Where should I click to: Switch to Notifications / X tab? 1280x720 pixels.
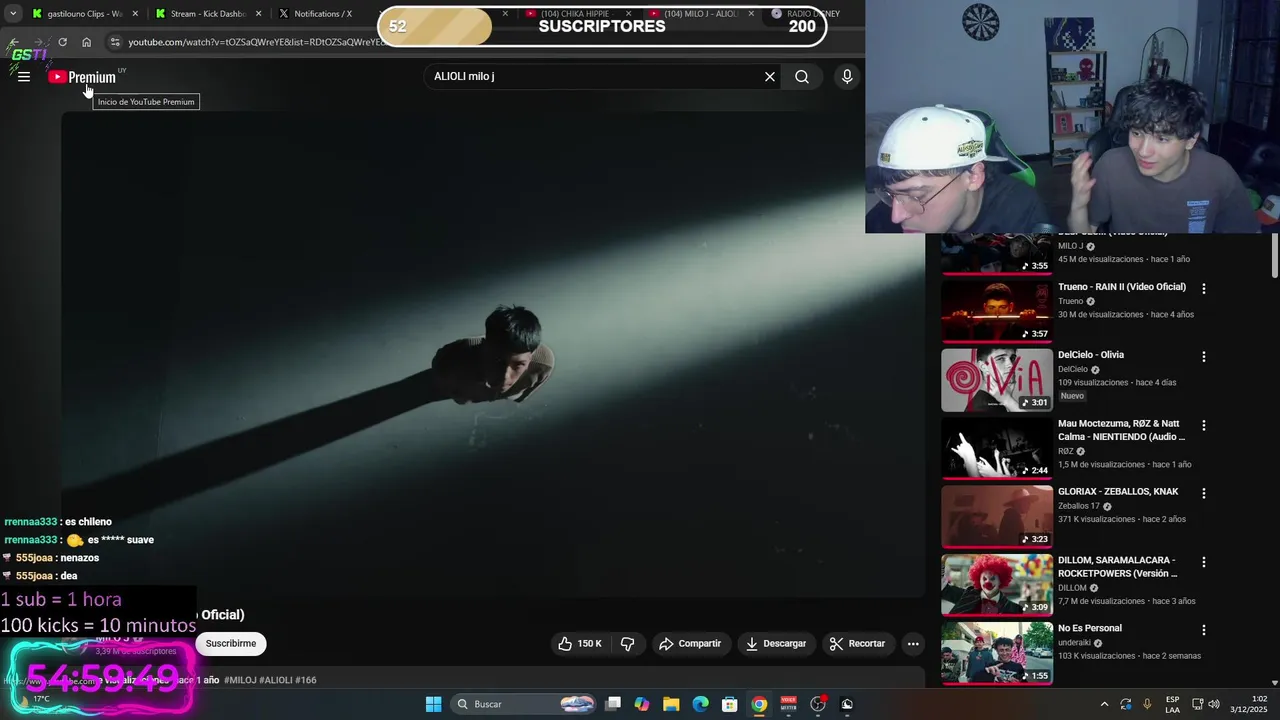click(x=322, y=14)
